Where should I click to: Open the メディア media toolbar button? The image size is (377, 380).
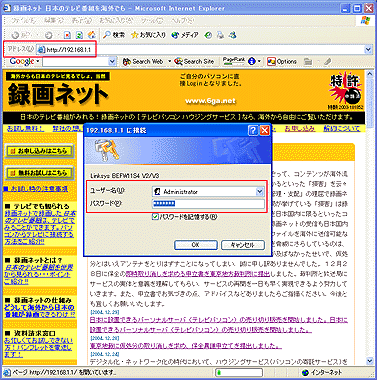185,35
